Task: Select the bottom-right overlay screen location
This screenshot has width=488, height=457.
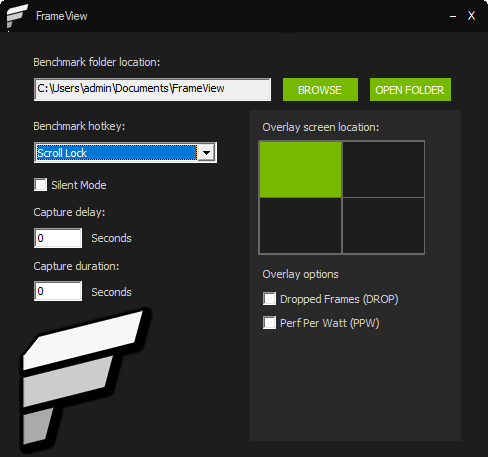Action: point(383,226)
